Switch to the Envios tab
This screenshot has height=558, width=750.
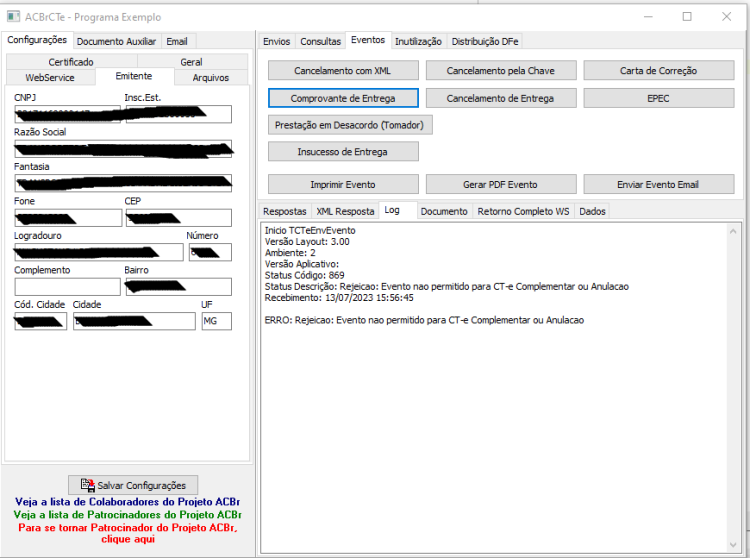pos(276,42)
